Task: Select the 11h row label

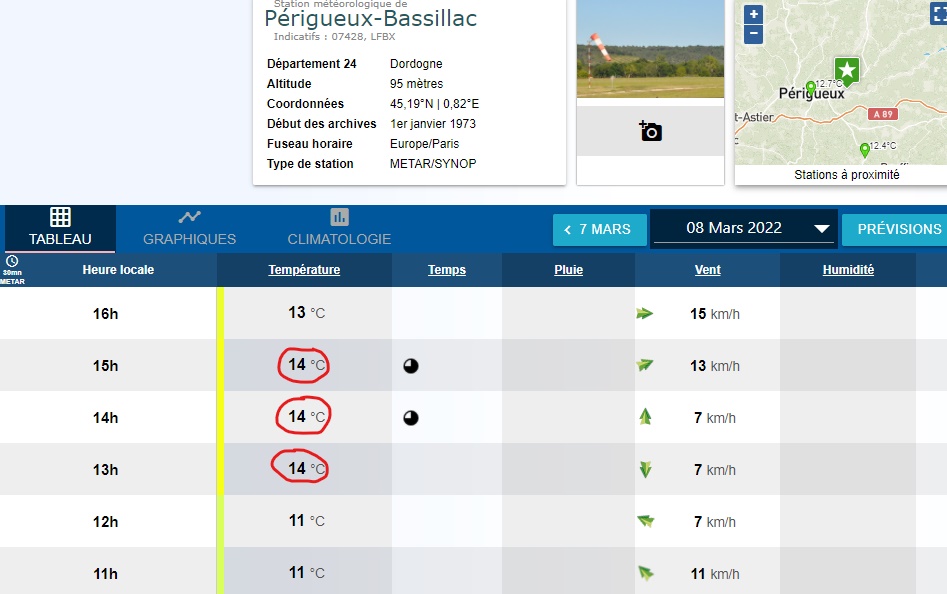Action: [106, 573]
